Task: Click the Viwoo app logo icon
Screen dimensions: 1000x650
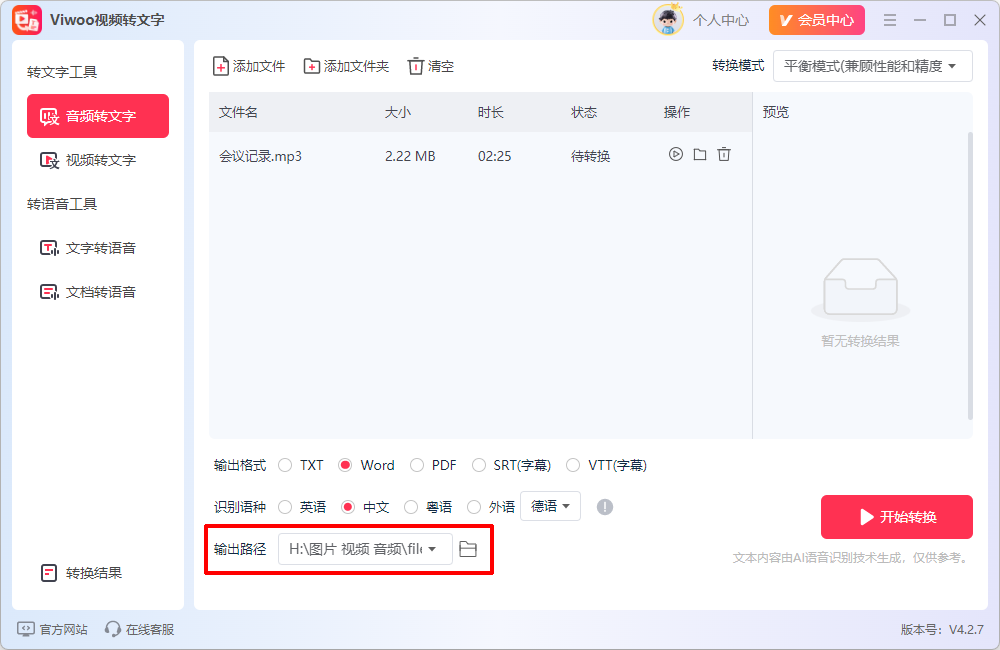Action: [x=27, y=20]
